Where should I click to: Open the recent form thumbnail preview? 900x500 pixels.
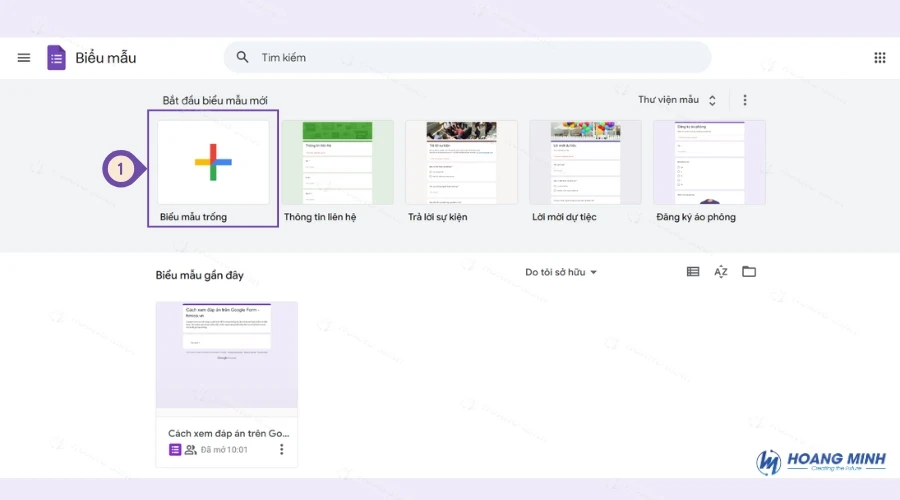click(227, 355)
